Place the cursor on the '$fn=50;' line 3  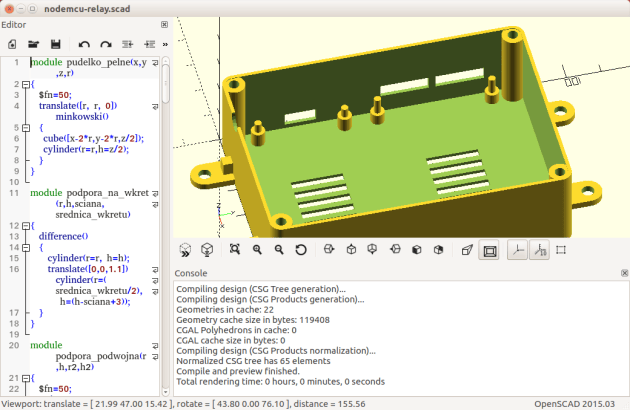55,95
